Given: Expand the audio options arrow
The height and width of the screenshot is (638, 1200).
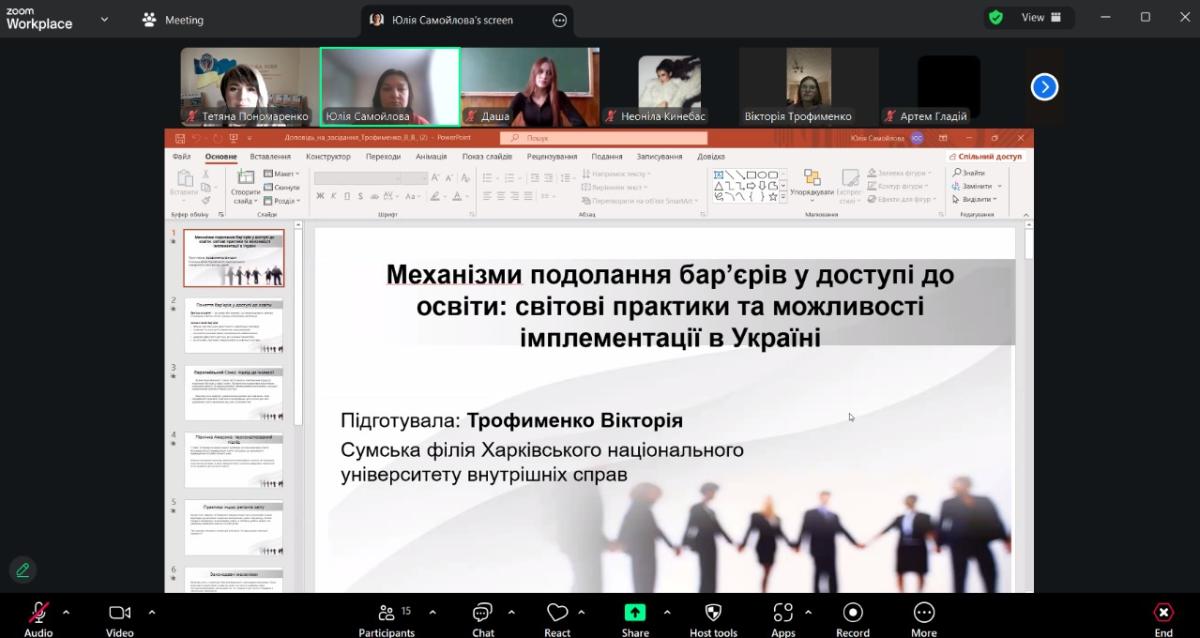Looking at the screenshot, I should 66,612.
